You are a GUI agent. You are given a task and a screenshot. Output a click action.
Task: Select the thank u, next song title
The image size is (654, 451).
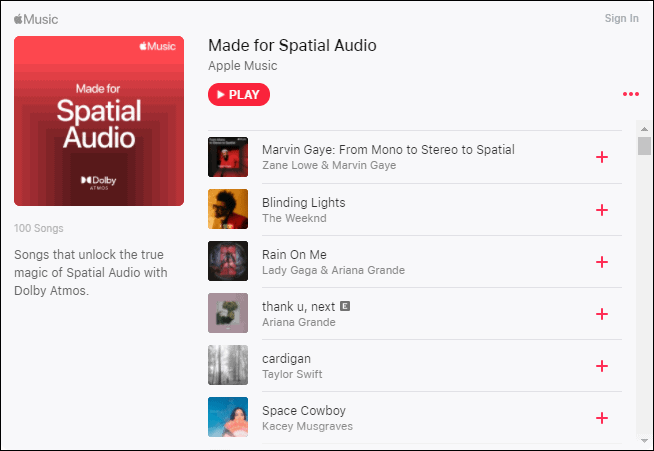(x=298, y=307)
